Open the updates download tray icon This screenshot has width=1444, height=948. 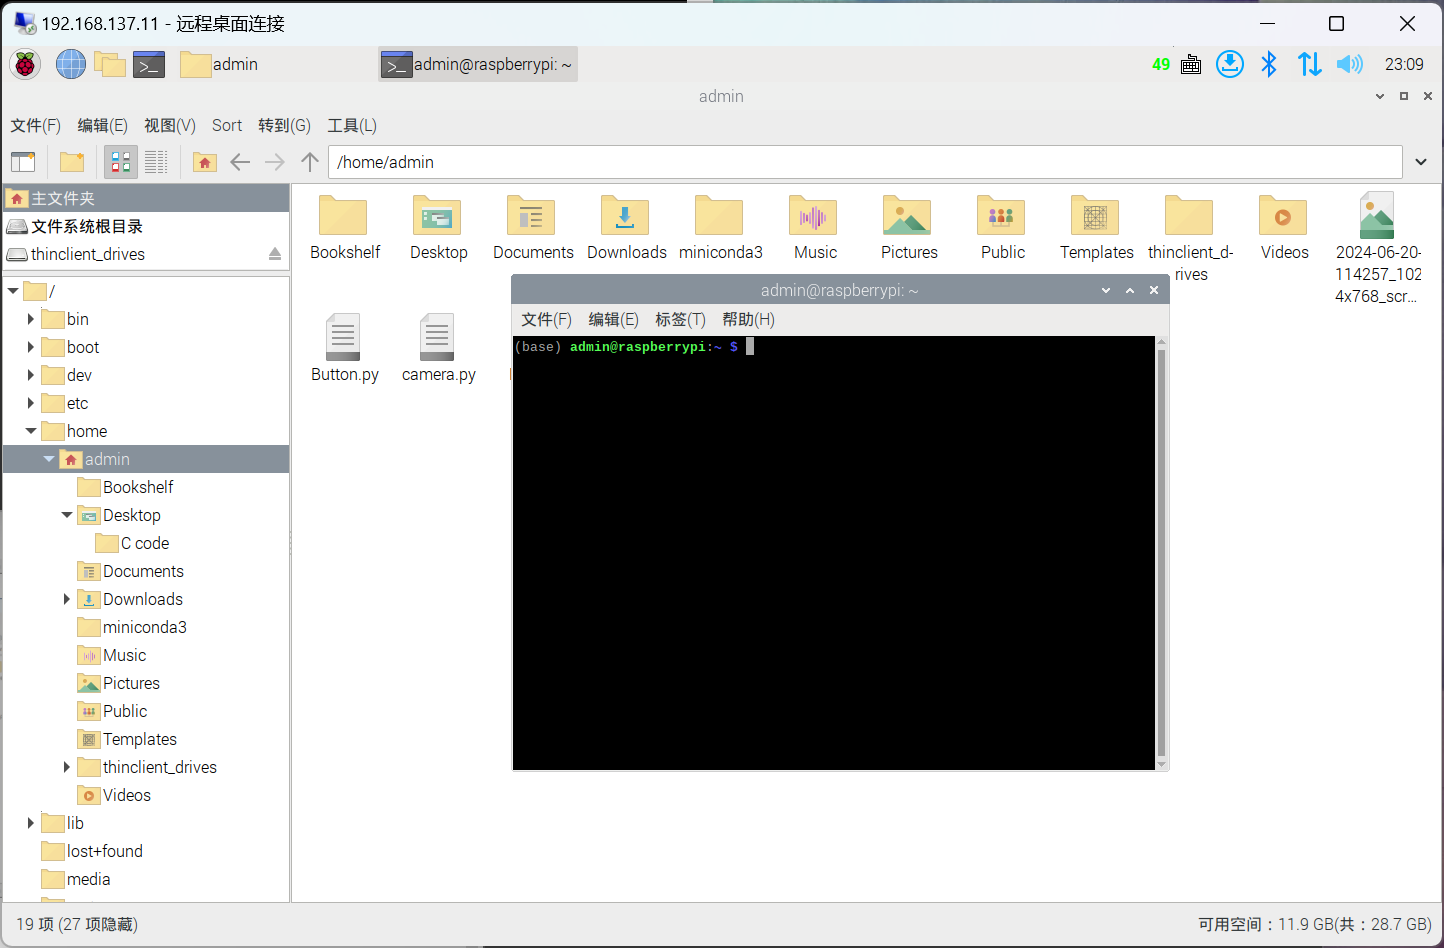(1230, 64)
